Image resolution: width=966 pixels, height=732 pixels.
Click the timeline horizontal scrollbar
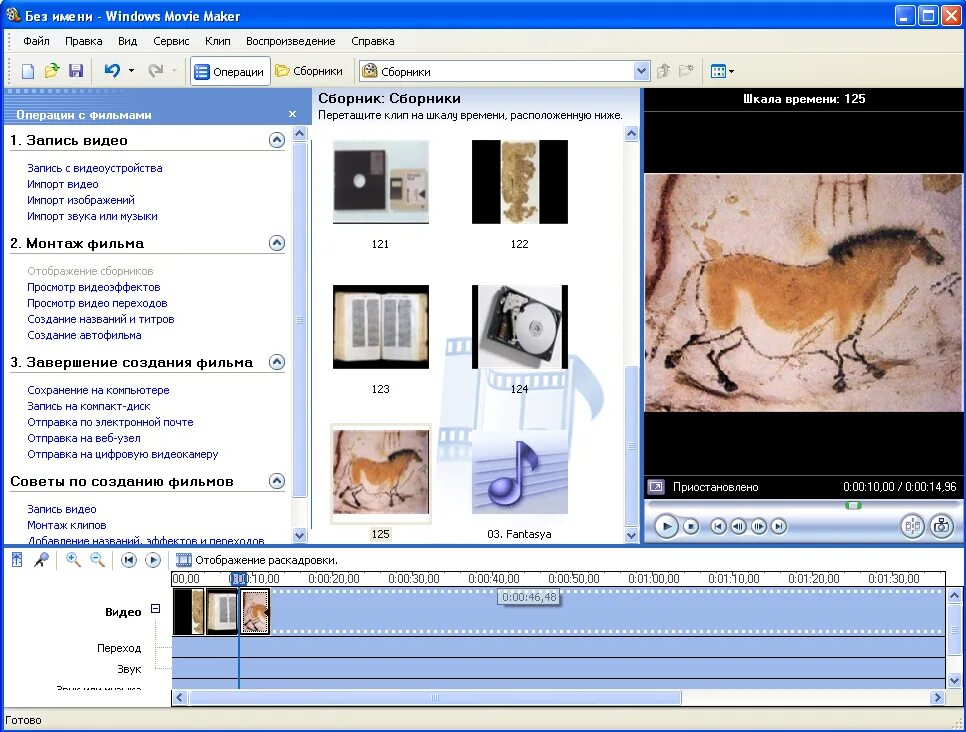pos(435,697)
